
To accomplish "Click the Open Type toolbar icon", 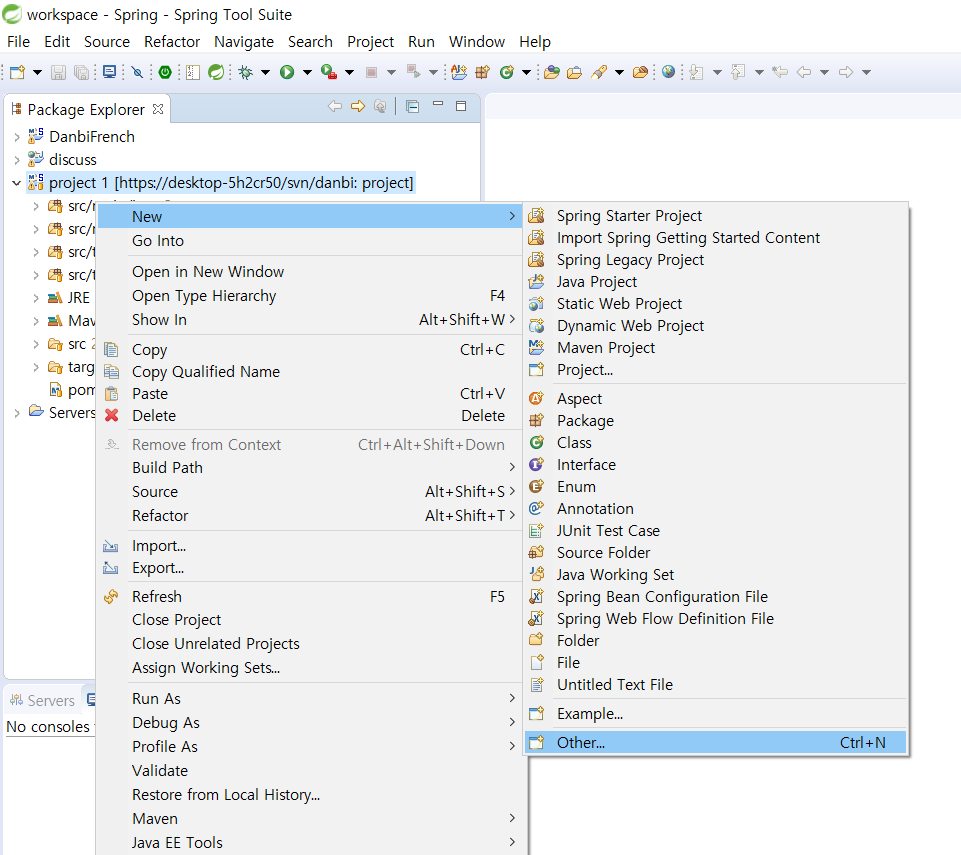I will pos(552,72).
